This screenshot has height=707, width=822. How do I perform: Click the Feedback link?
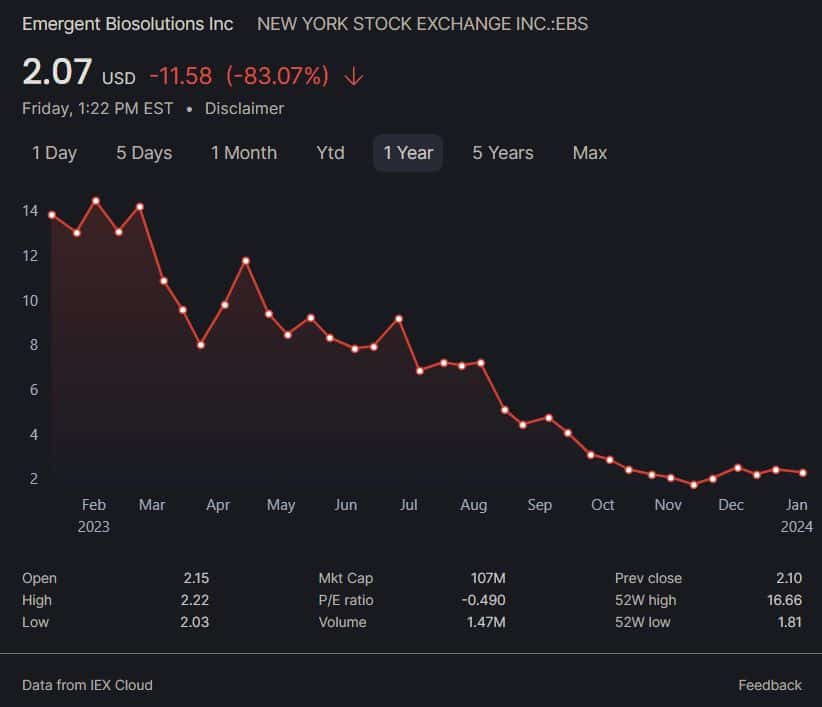[770, 685]
